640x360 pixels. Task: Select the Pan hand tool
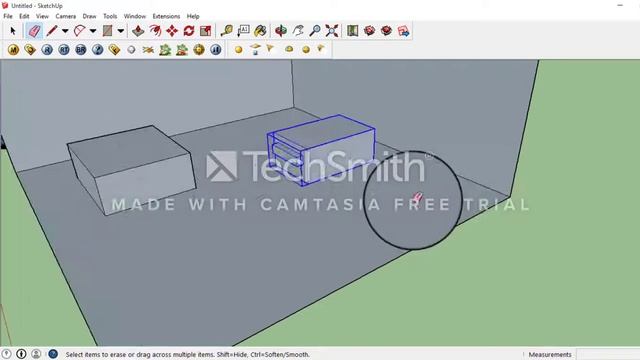[298, 31]
